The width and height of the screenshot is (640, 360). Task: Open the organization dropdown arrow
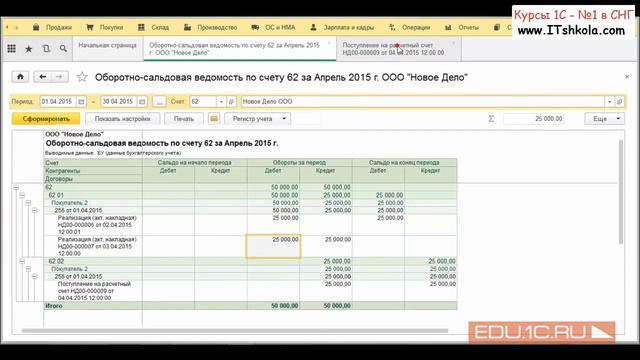coord(609,102)
